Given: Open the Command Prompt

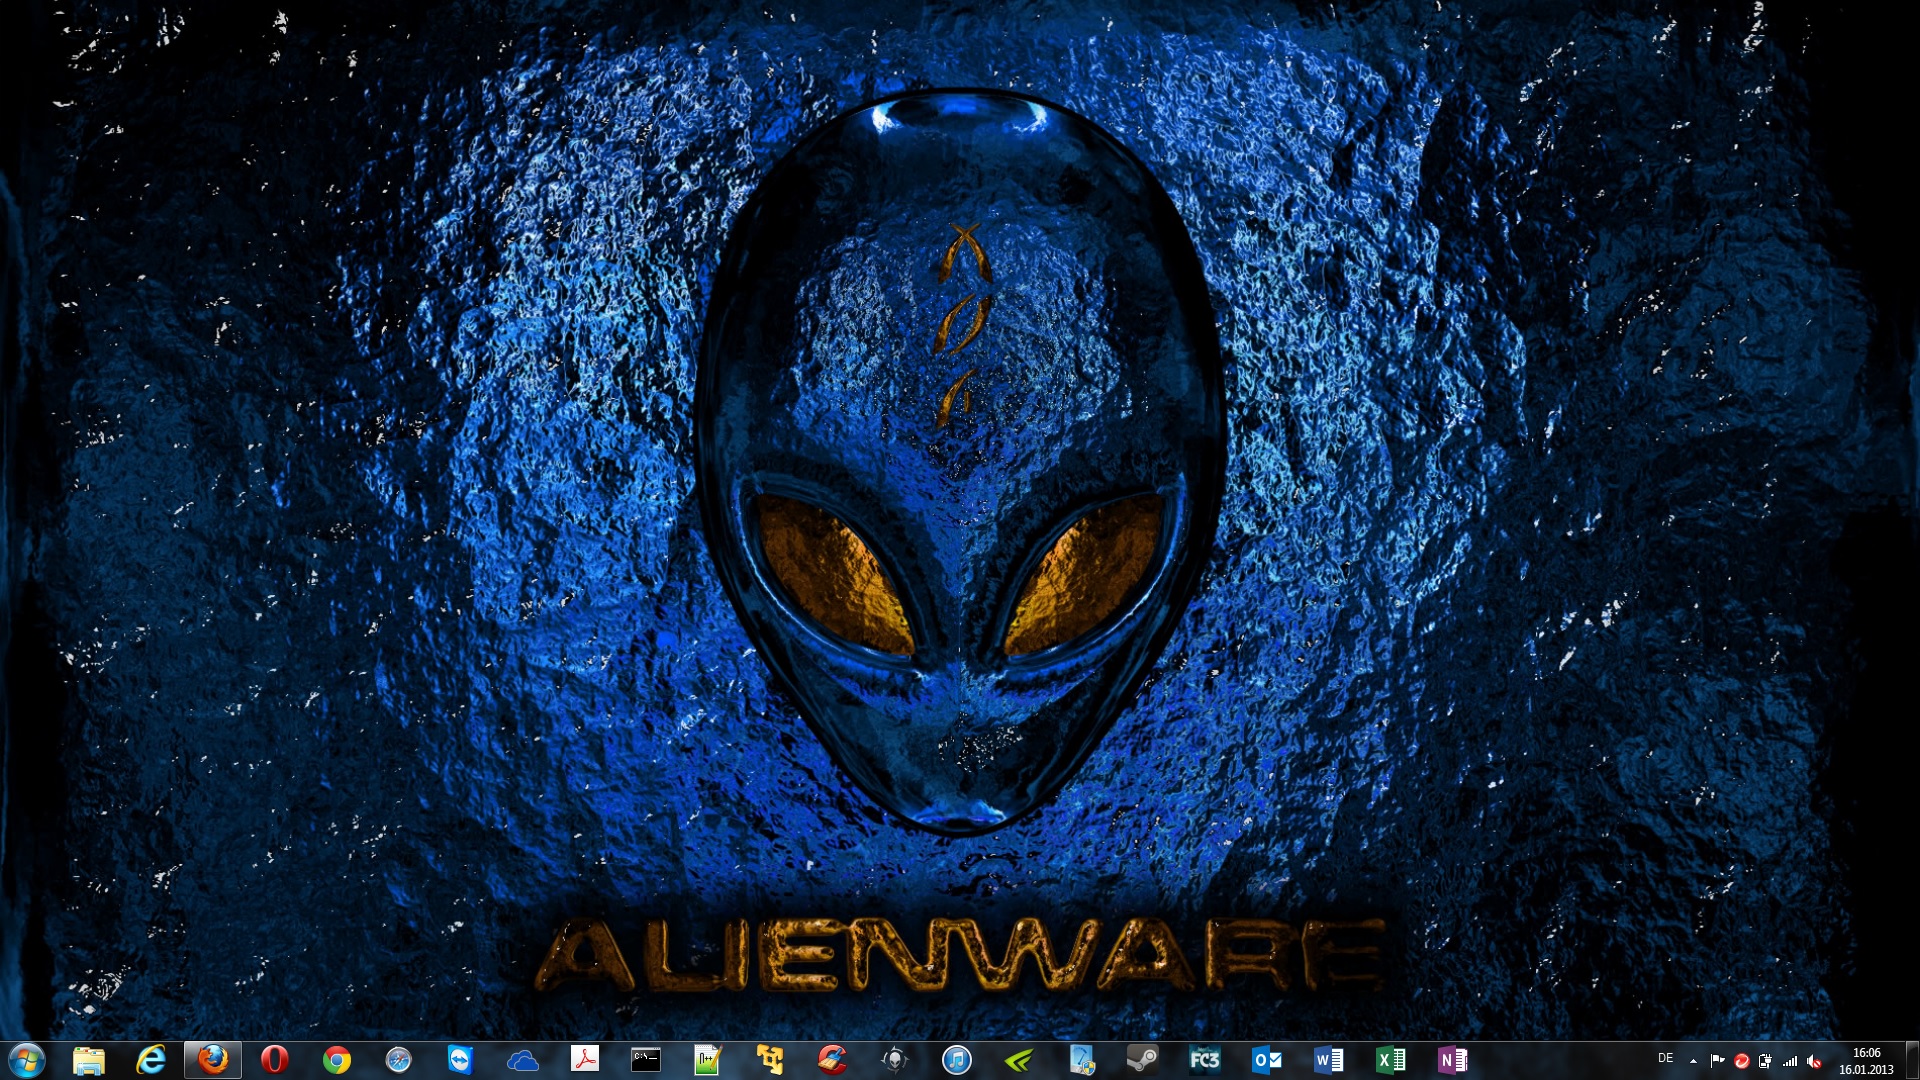Looking at the screenshot, I should [x=646, y=1060].
